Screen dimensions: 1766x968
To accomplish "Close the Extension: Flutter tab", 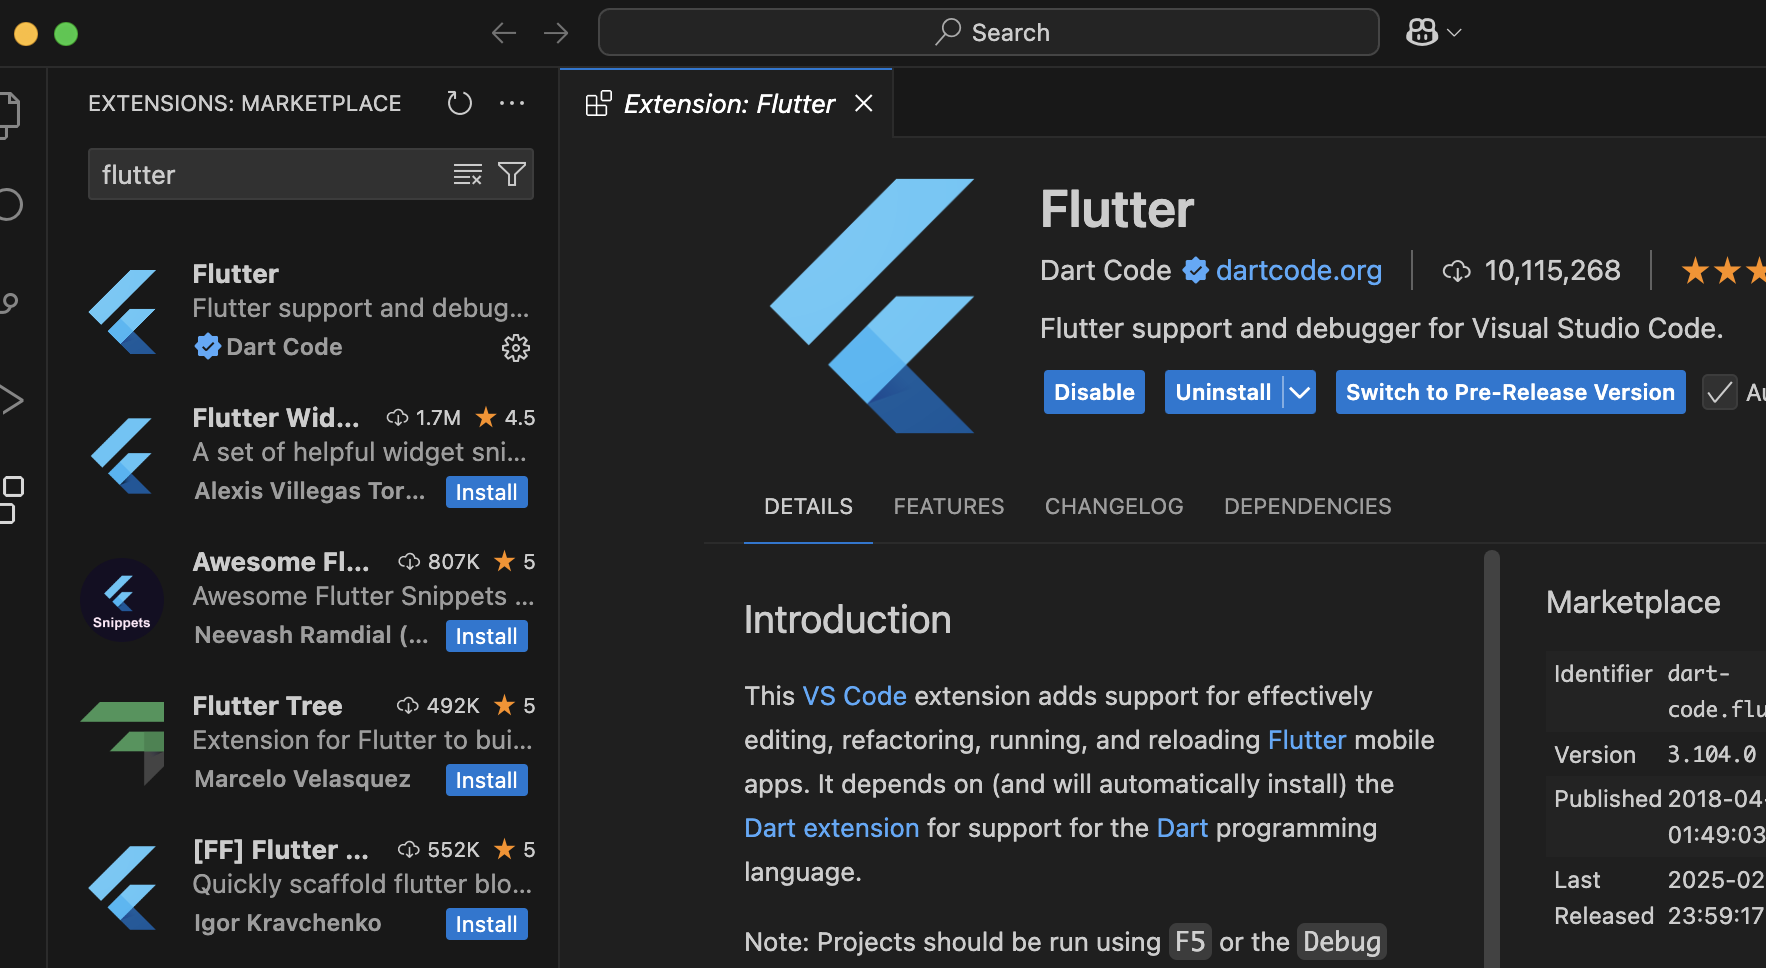I will (x=864, y=103).
